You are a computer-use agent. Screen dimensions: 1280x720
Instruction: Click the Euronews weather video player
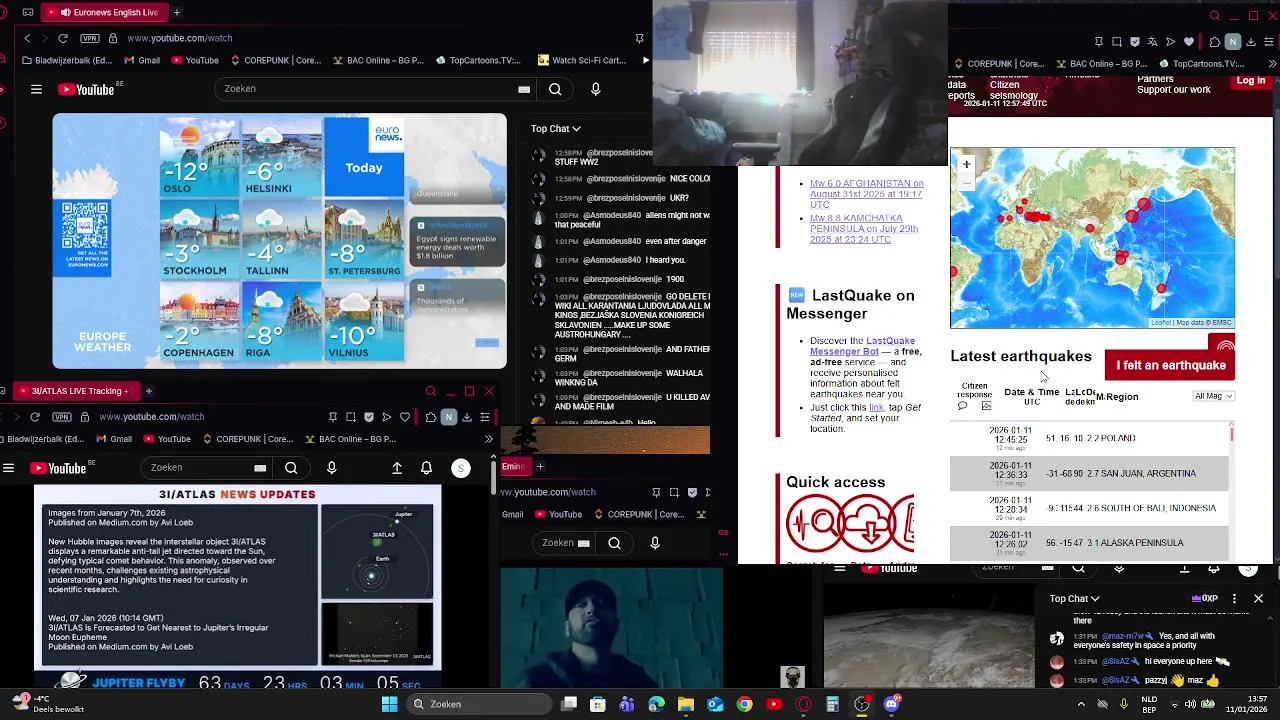point(280,241)
